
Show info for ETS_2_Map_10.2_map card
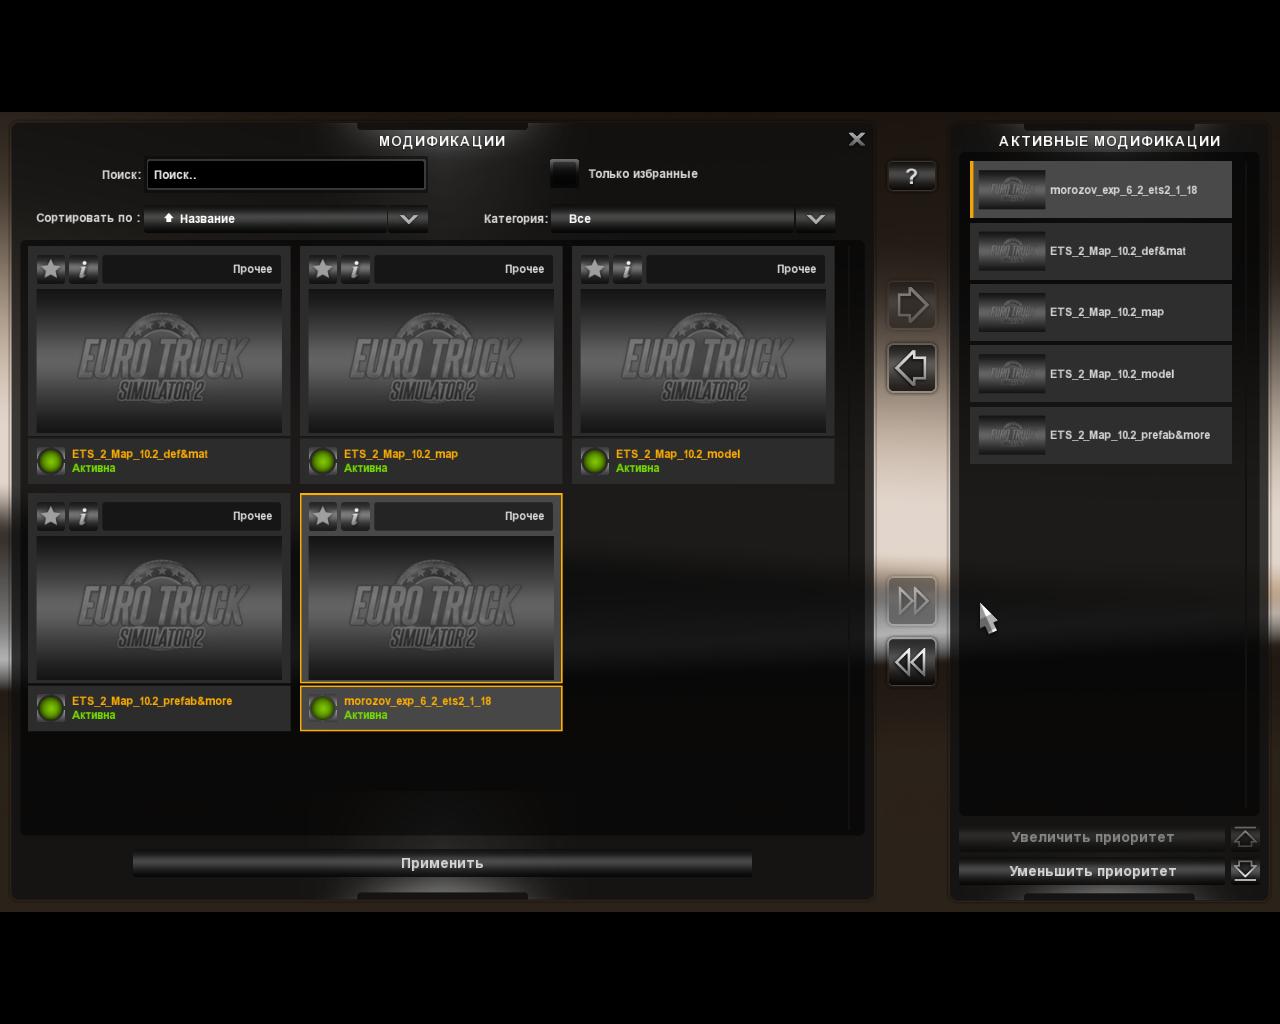pyautogui.click(x=355, y=269)
